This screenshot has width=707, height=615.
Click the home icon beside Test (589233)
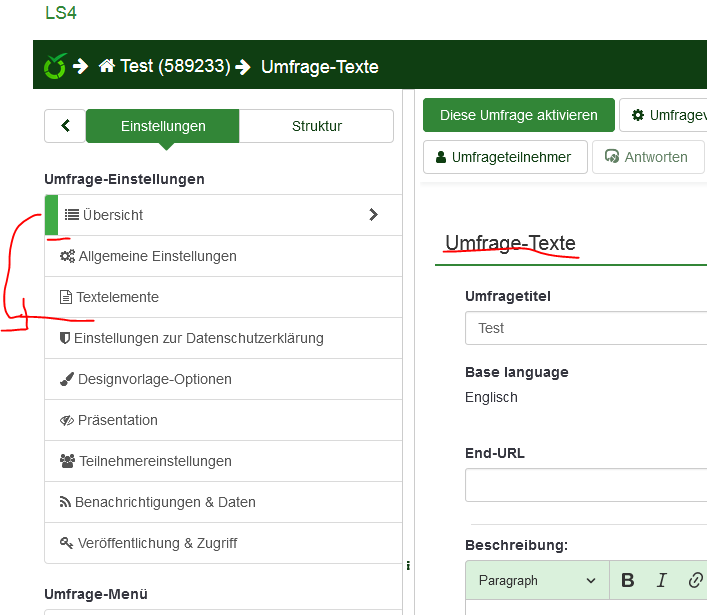pos(107,67)
